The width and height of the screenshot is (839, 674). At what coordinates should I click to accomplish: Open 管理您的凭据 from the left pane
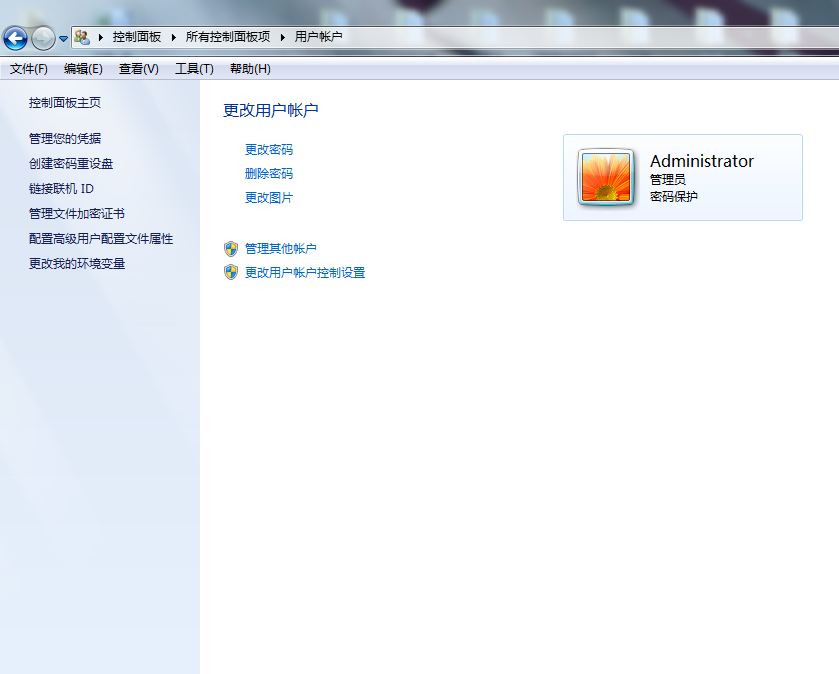tap(65, 139)
